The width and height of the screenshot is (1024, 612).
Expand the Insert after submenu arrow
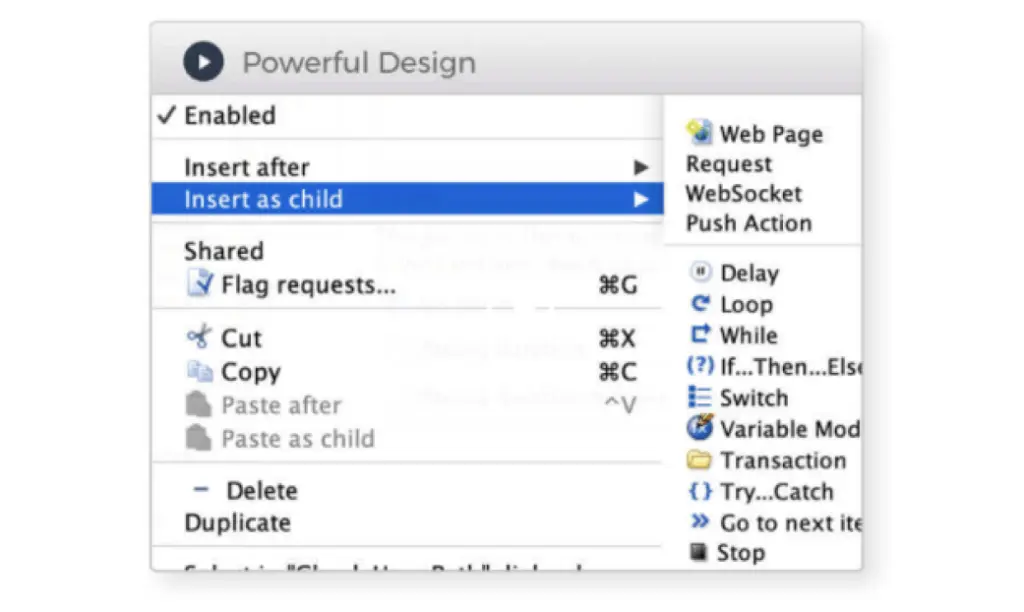[x=641, y=168]
